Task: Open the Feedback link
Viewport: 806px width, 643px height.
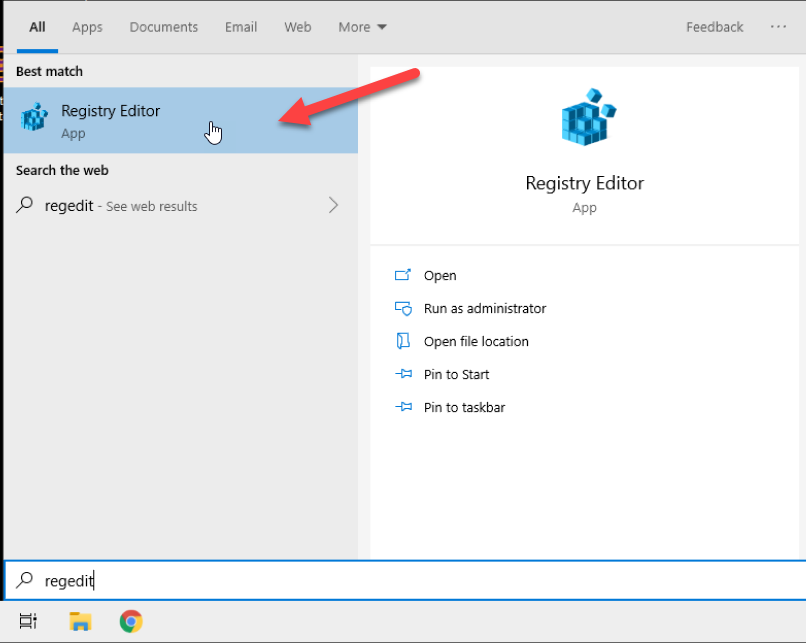Action: (715, 27)
